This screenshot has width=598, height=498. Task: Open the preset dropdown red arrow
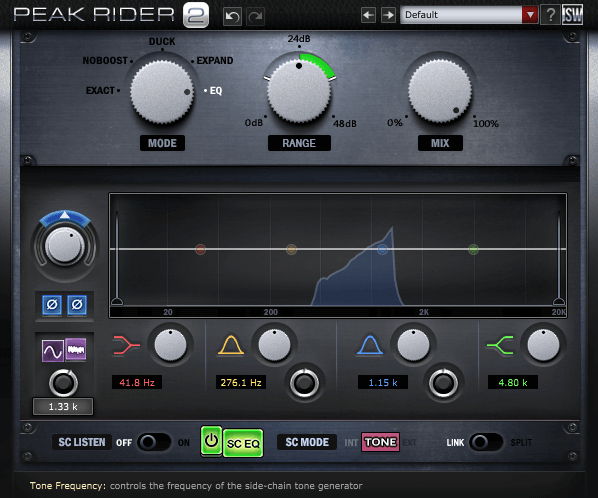pyautogui.click(x=530, y=15)
